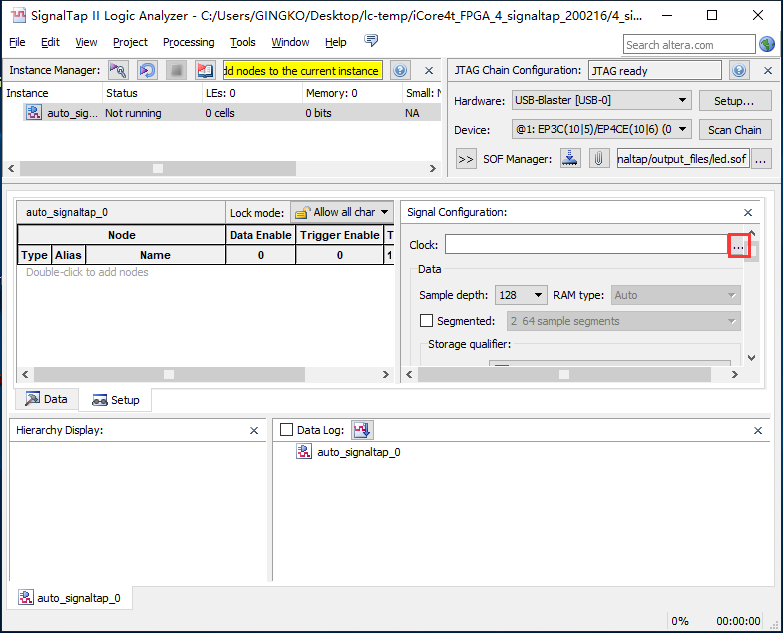
Task: Open the Lock mode dropdown
Action: point(342,212)
